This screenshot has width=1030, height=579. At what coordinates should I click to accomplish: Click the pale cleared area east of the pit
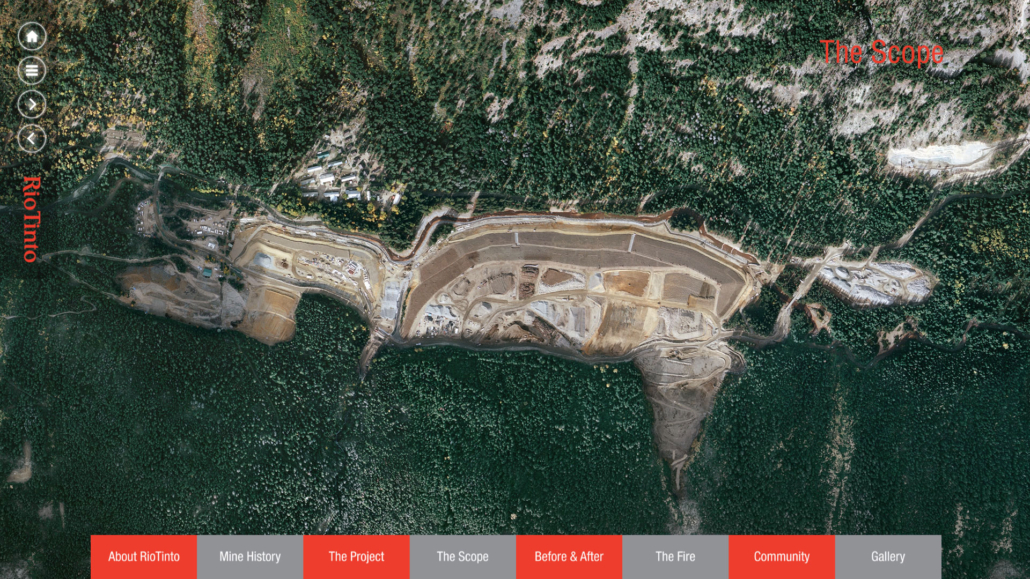point(870,280)
